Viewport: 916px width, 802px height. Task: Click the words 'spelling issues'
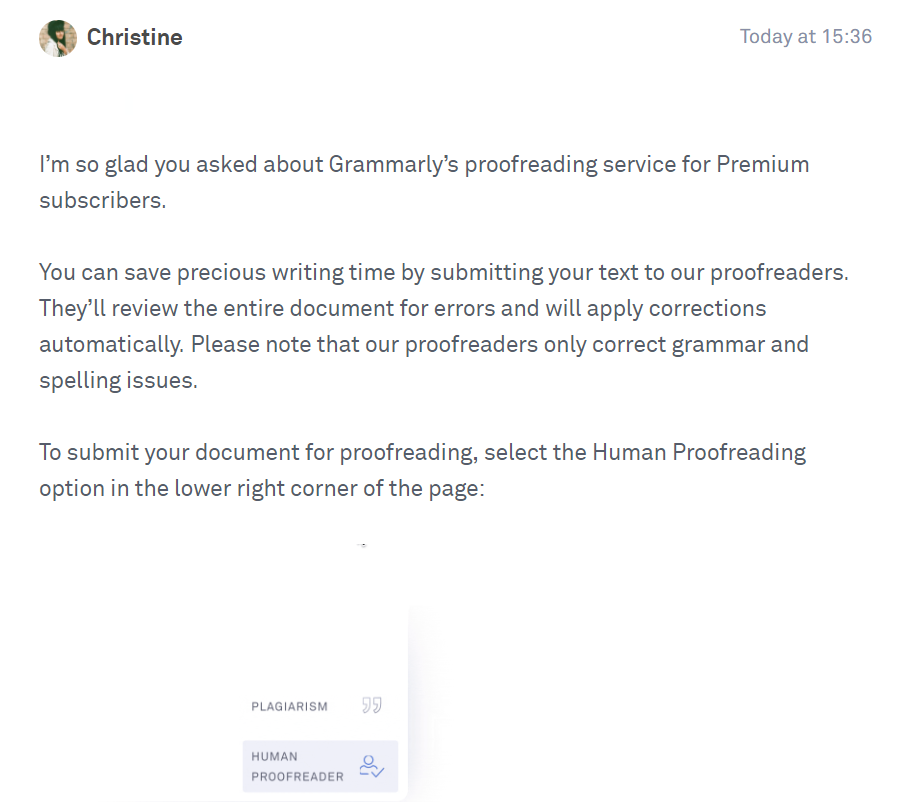tap(118, 381)
